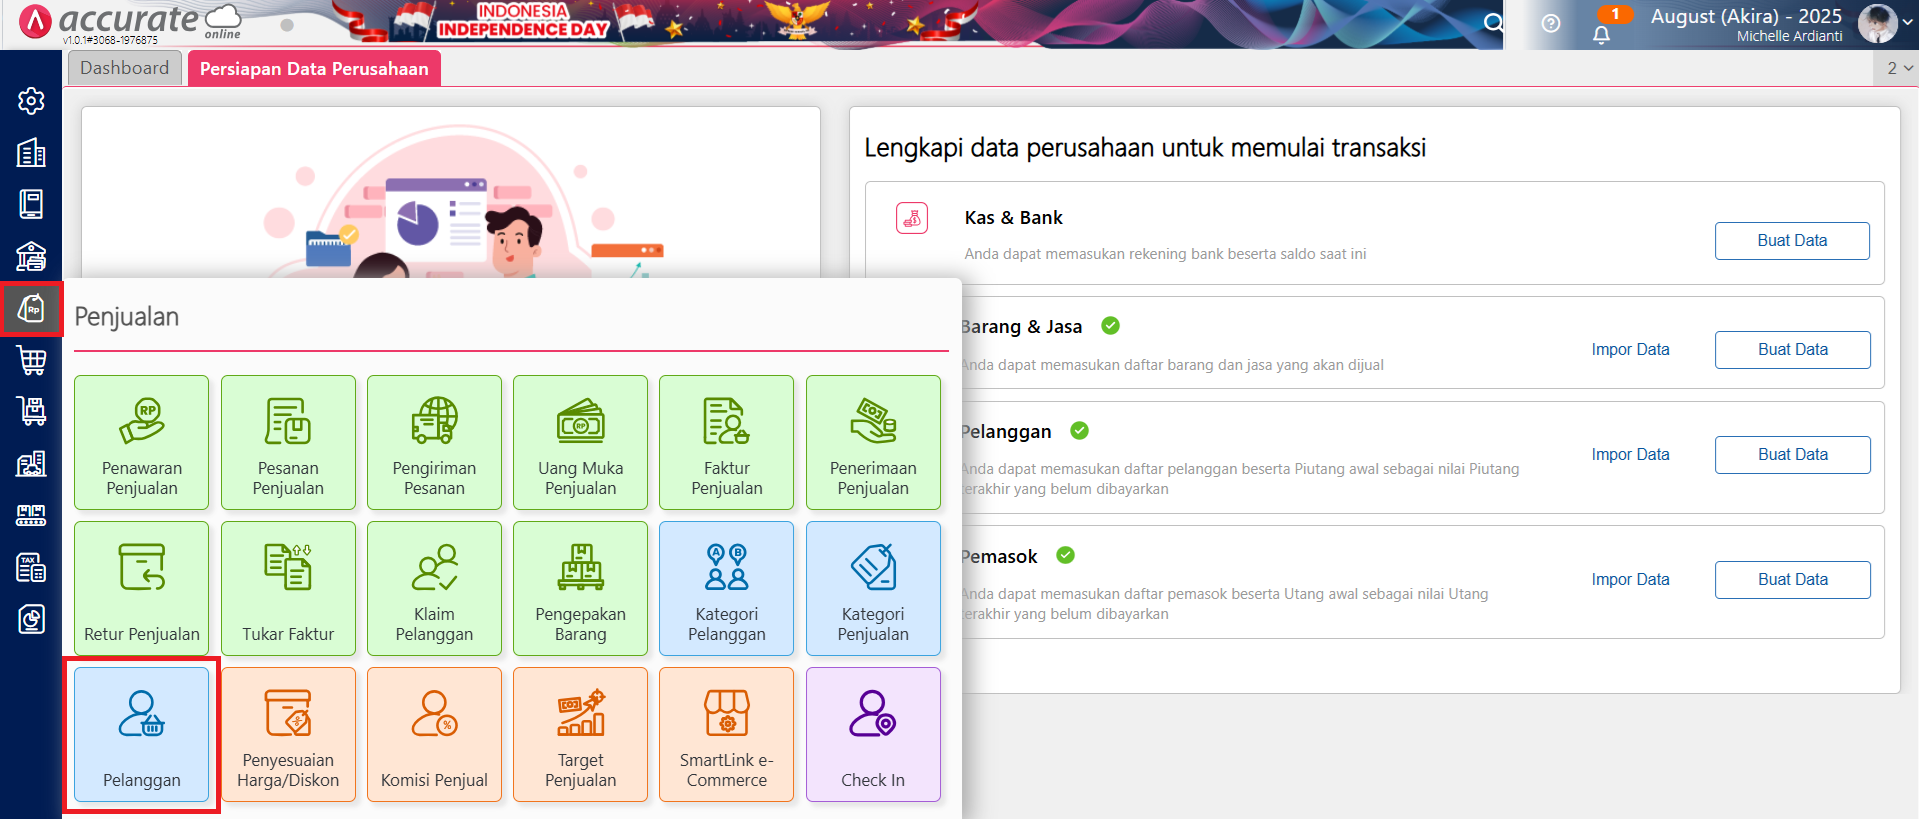This screenshot has width=1919, height=824.
Task: Click the Kas & Bank heading
Action: pyautogui.click(x=1013, y=218)
